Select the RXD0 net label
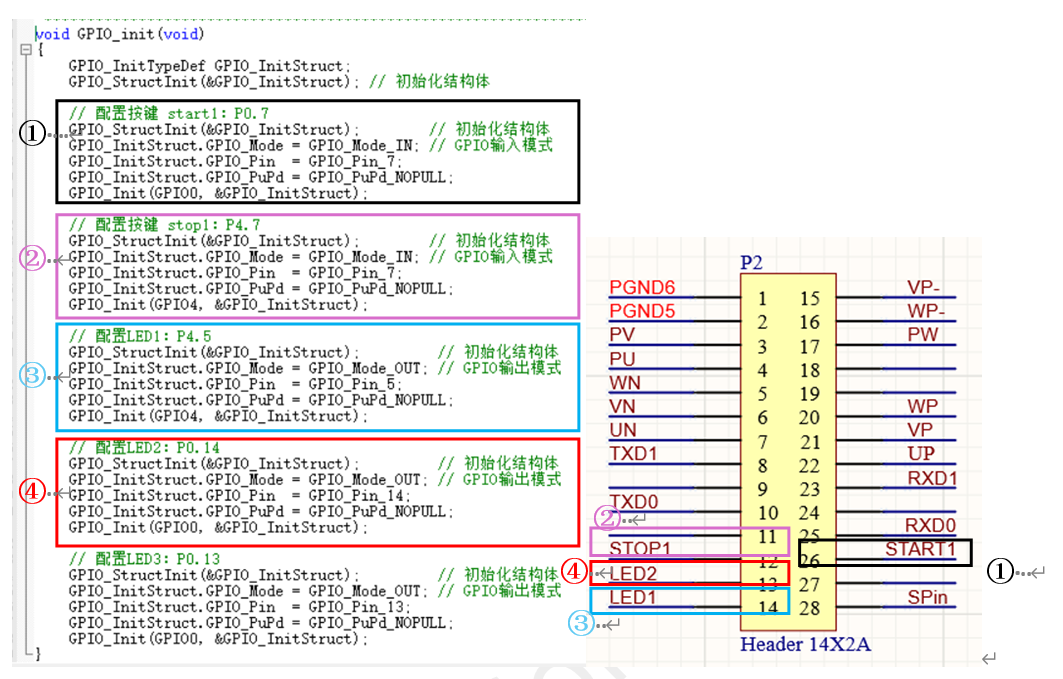1063x679 pixels. [x=930, y=525]
